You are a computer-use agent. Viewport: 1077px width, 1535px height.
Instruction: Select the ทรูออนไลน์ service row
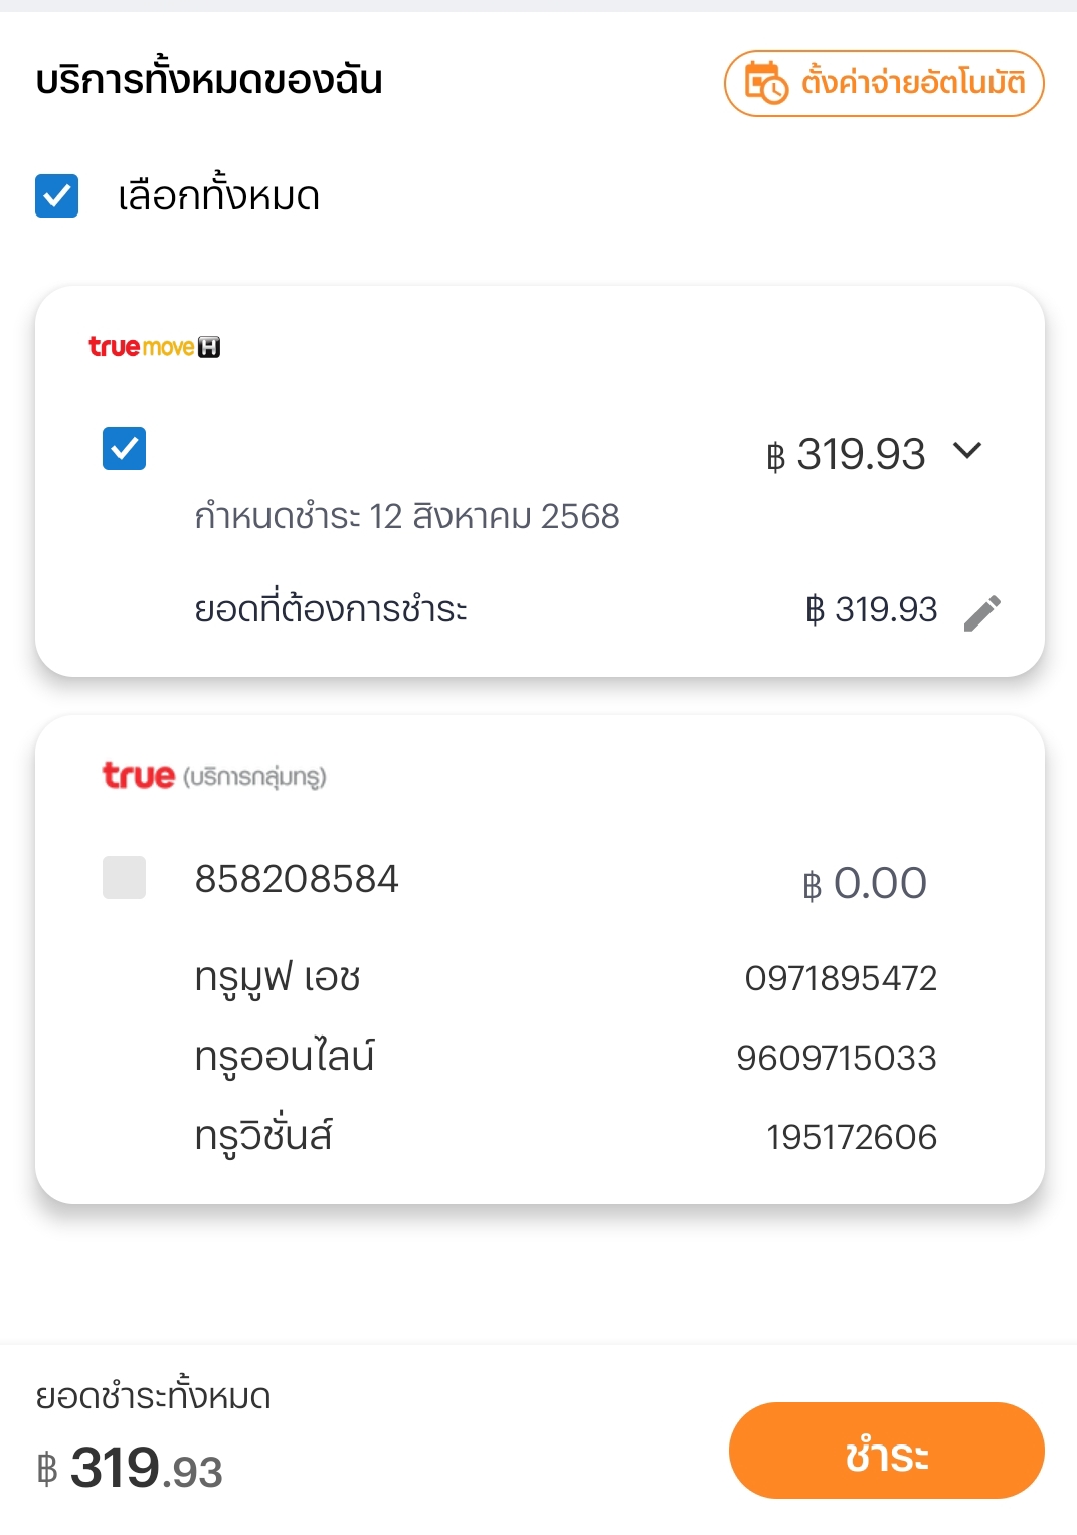point(565,1057)
